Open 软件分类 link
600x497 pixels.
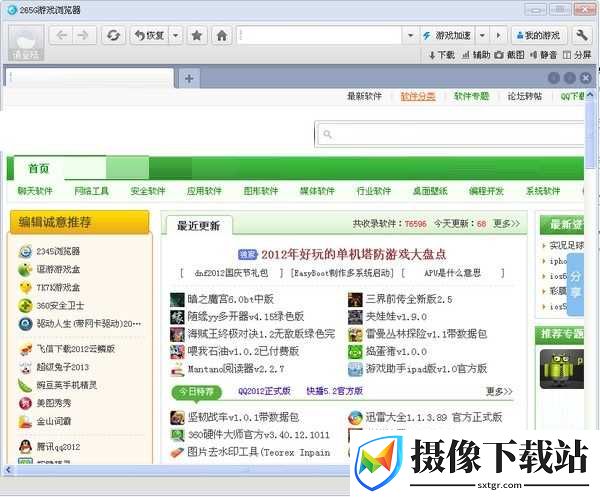pyautogui.click(x=418, y=96)
